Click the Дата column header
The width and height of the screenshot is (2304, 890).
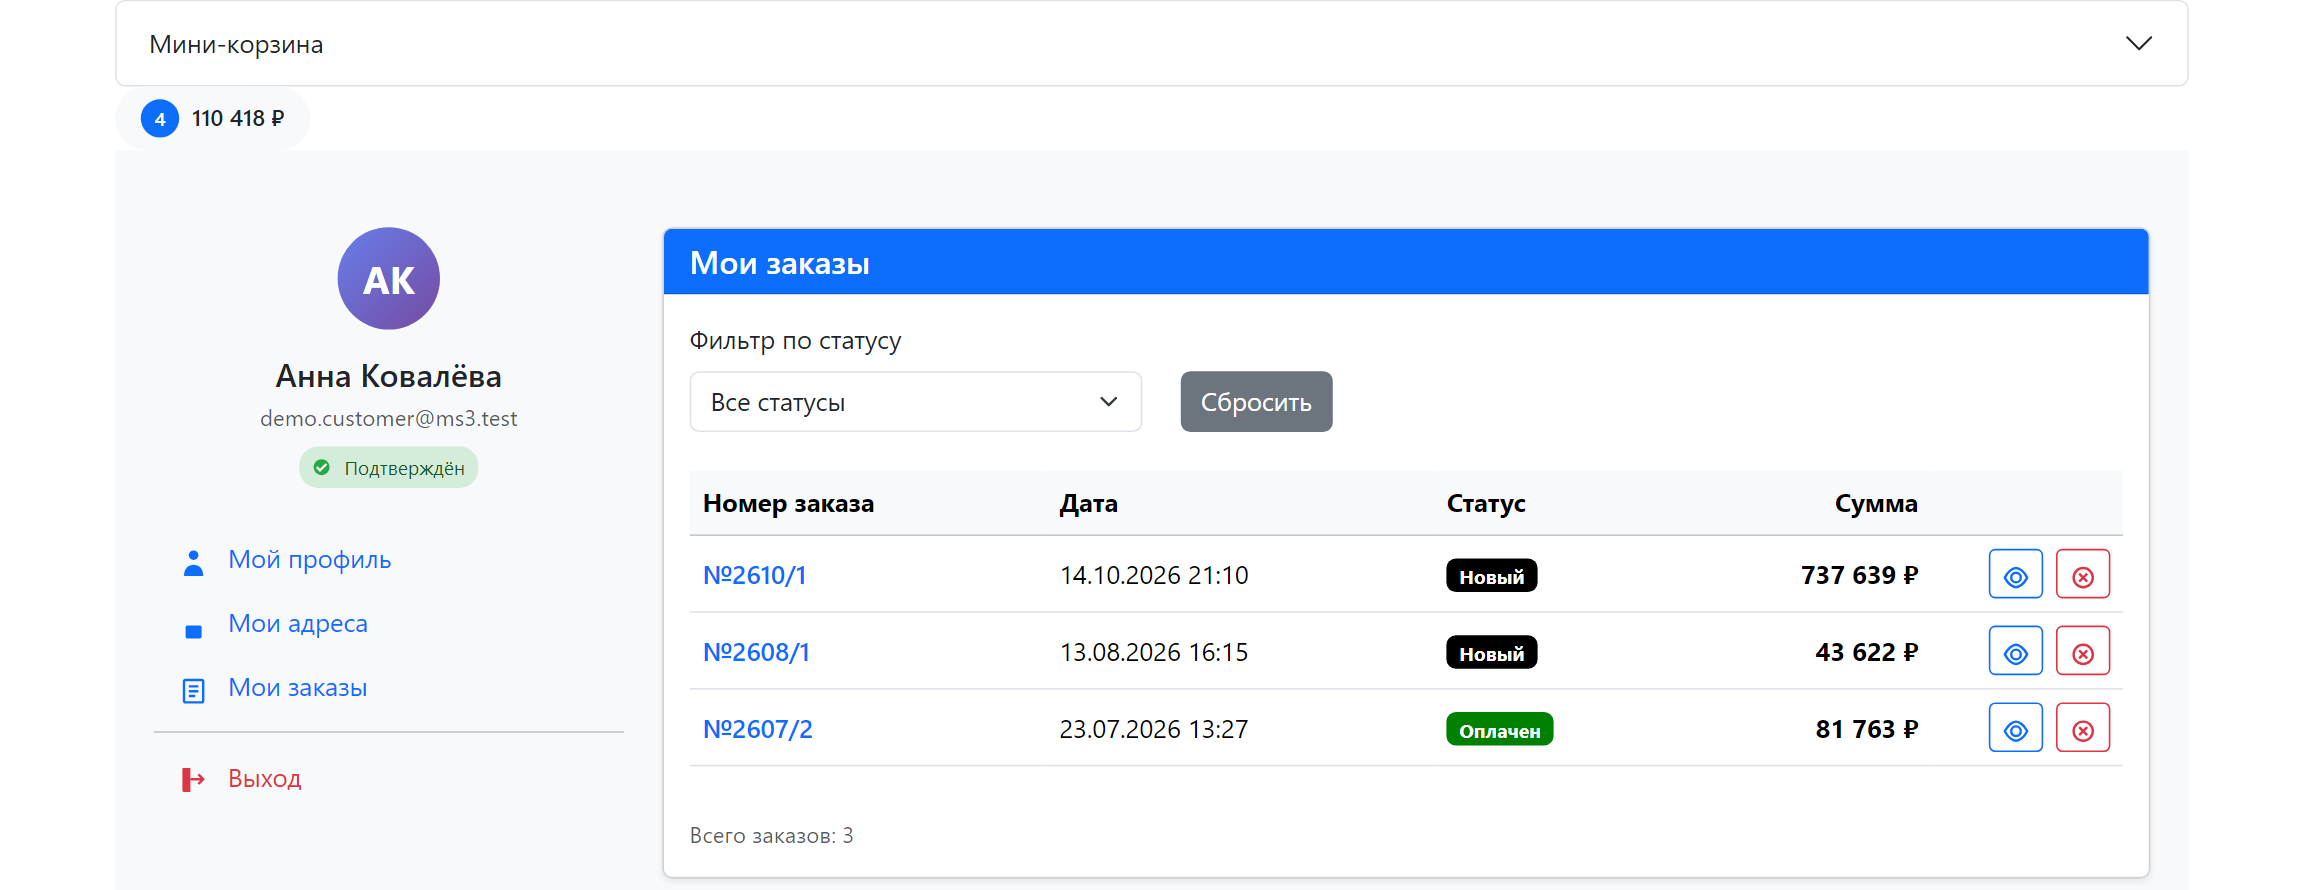pos(1088,504)
